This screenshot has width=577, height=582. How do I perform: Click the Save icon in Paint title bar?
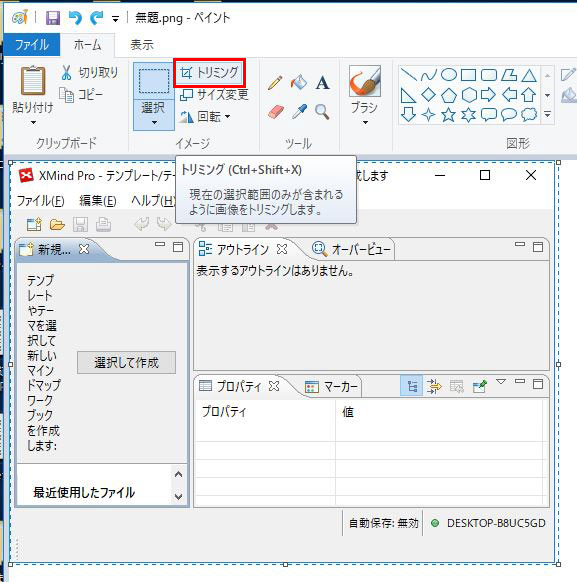coord(53,17)
